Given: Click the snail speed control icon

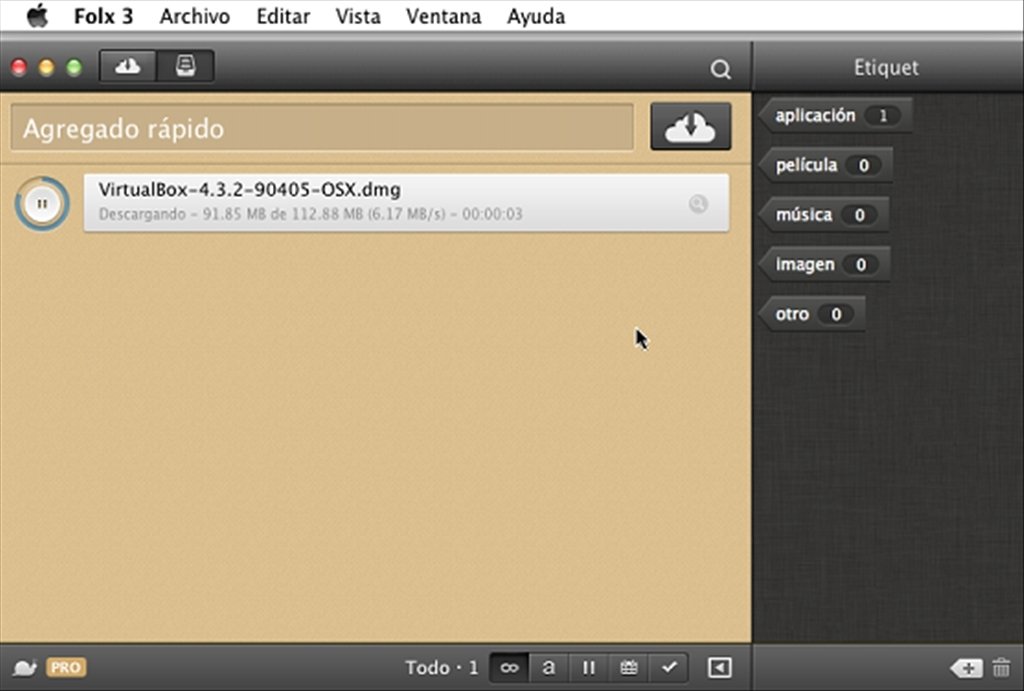Looking at the screenshot, I should 25,667.
